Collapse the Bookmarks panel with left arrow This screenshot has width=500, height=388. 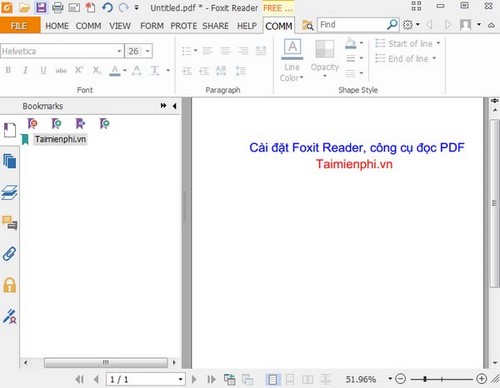[174, 106]
